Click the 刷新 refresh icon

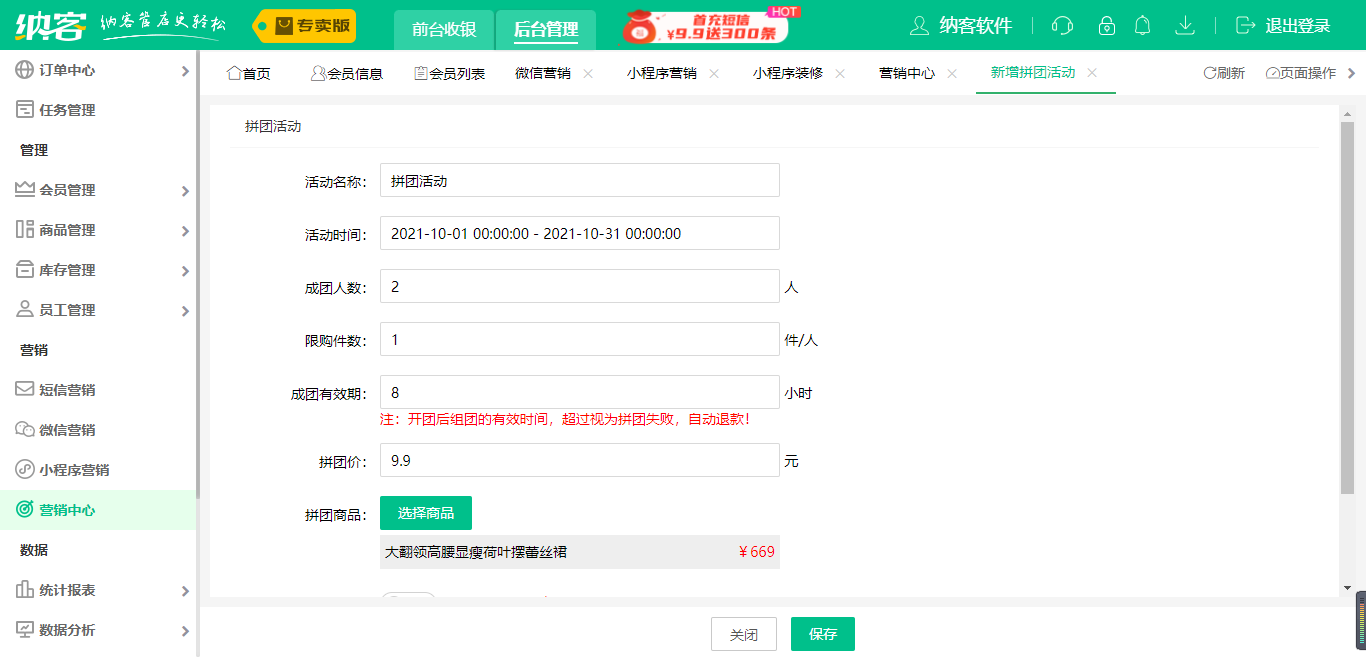click(x=1210, y=73)
